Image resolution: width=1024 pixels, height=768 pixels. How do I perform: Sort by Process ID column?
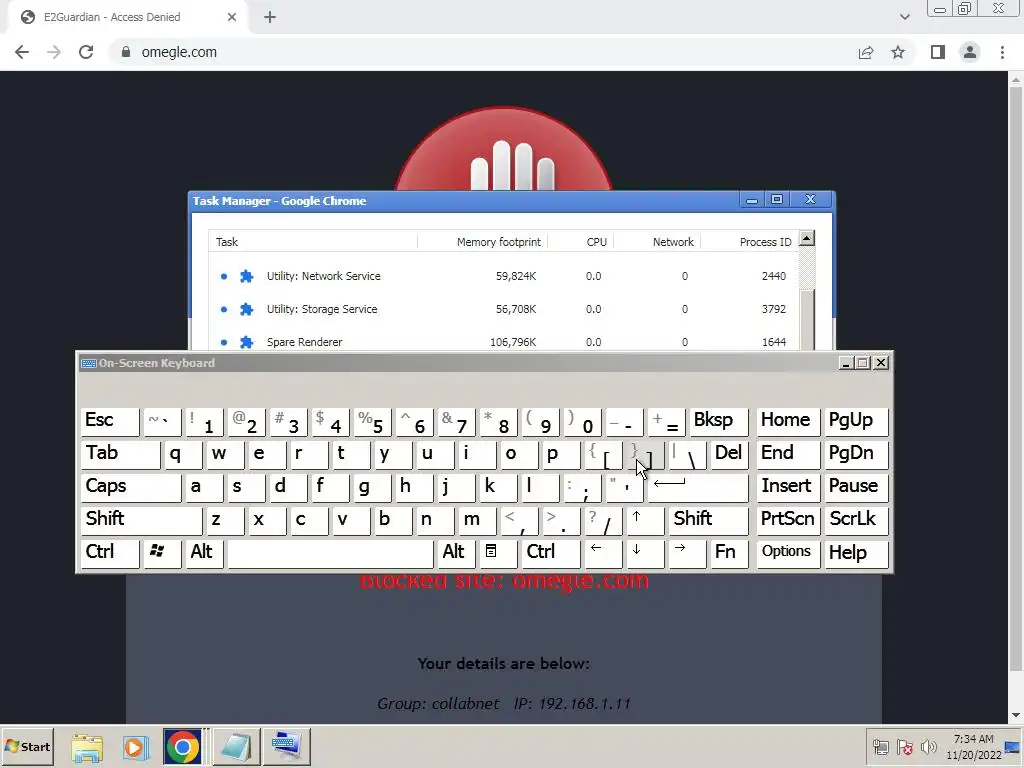coord(750,242)
